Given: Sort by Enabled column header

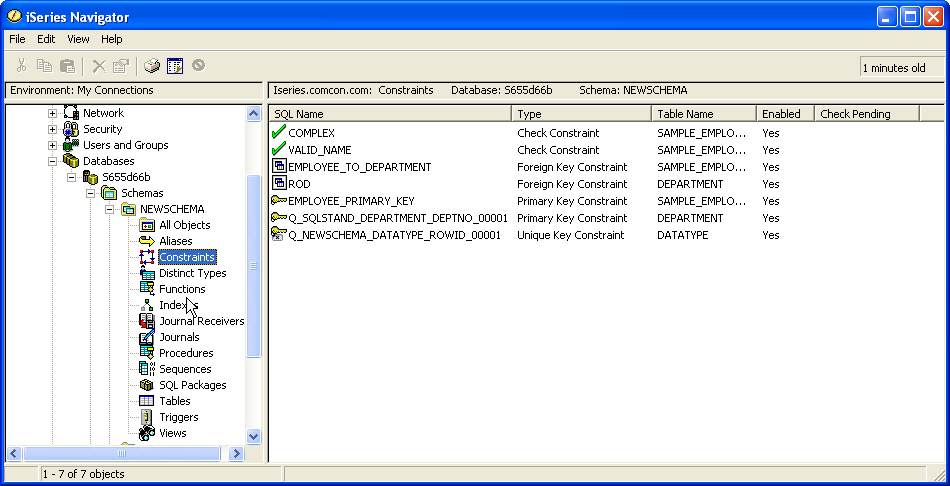Looking at the screenshot, I should tap(785, 113).
